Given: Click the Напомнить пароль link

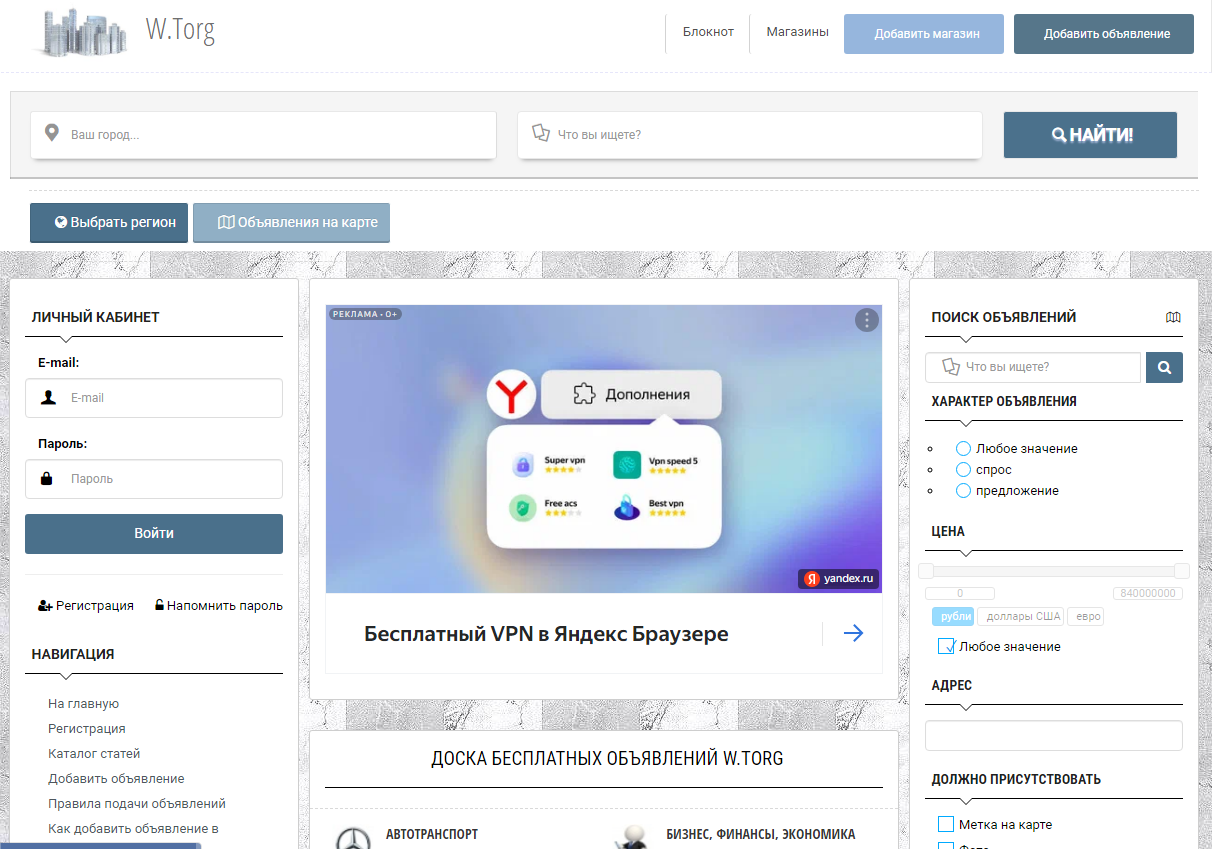Looking at the screenshot, I should pos(218,605).
